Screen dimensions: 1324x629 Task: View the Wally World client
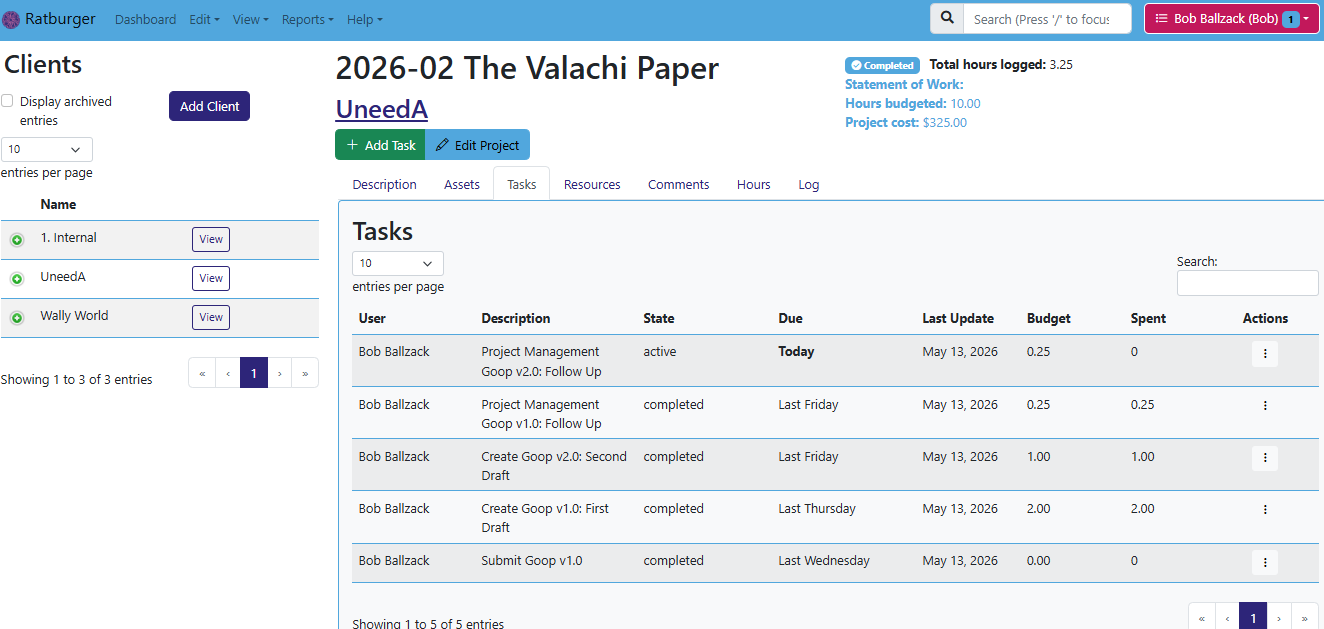pyautogui.click(x=211, y=317)
